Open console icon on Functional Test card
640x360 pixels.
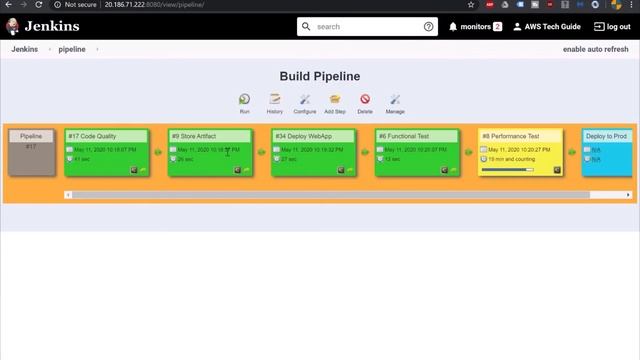click(x=444, y=170)
